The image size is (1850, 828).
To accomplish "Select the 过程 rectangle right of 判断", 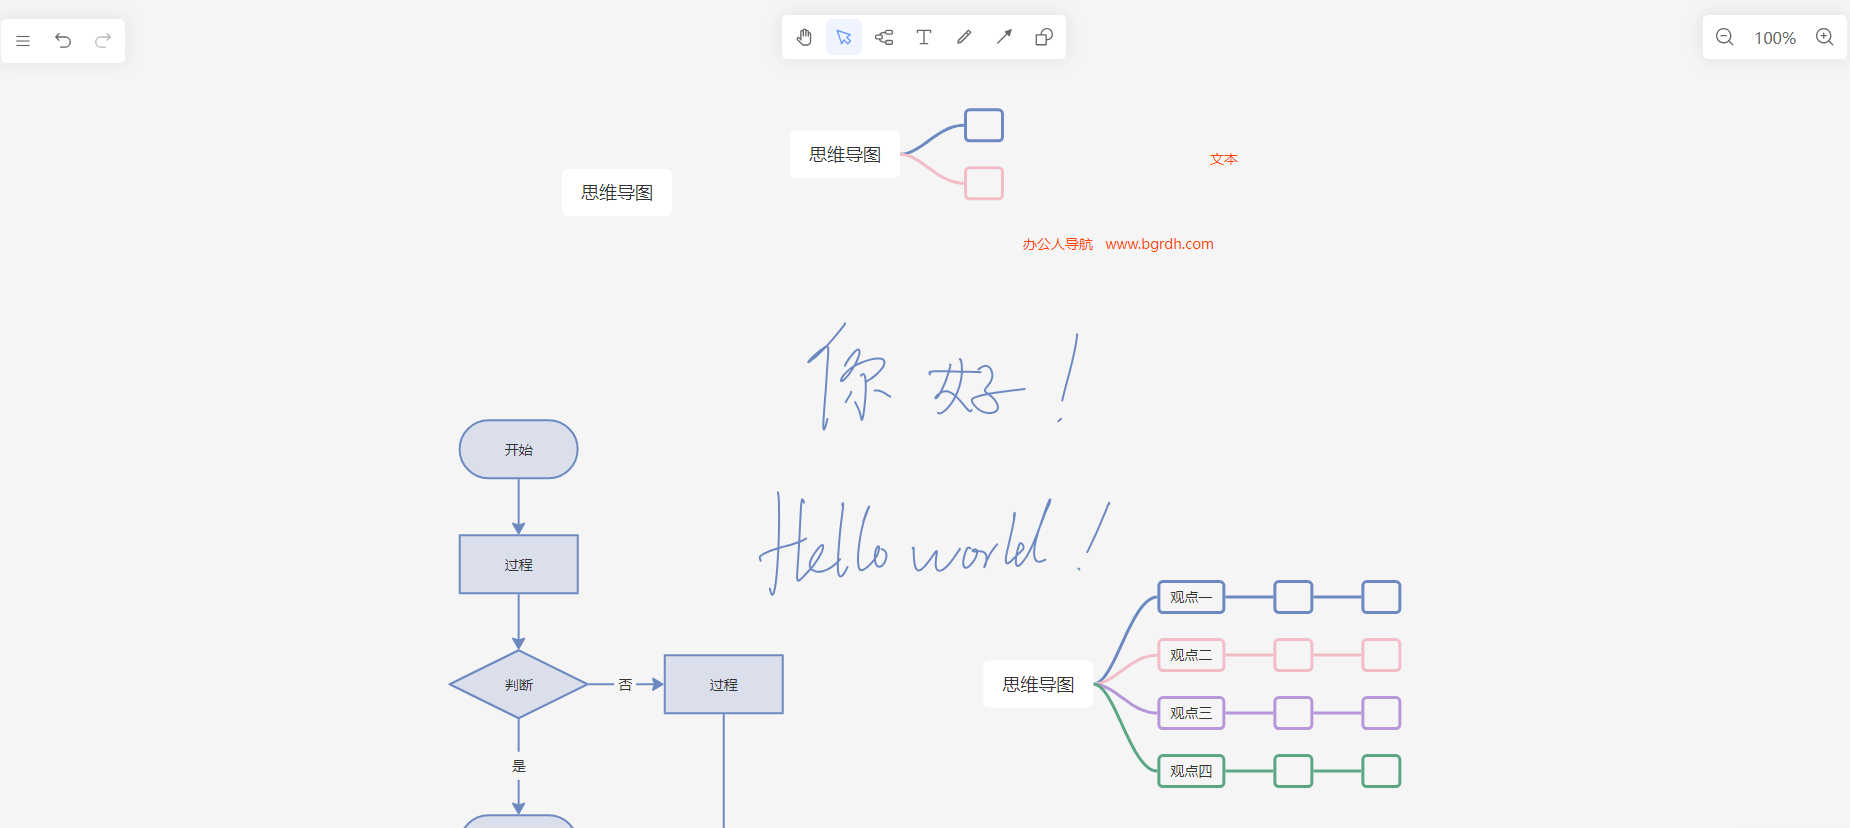I will tap(724, 684).
